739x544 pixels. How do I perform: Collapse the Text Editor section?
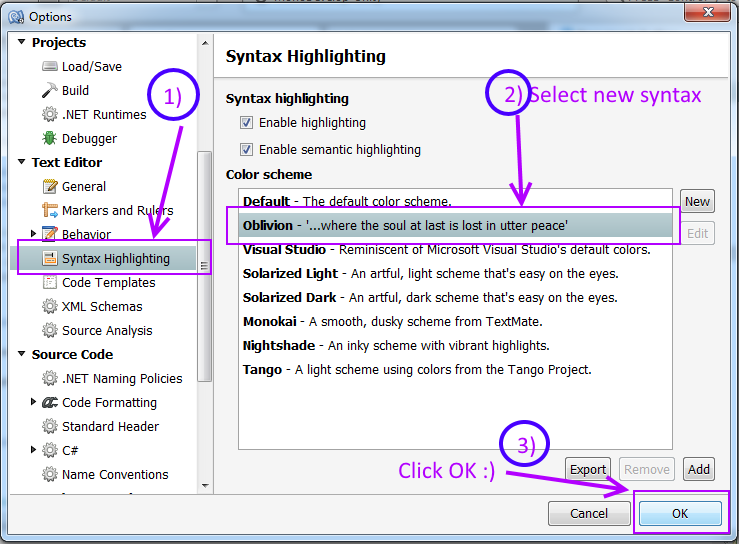pos(21,162)
